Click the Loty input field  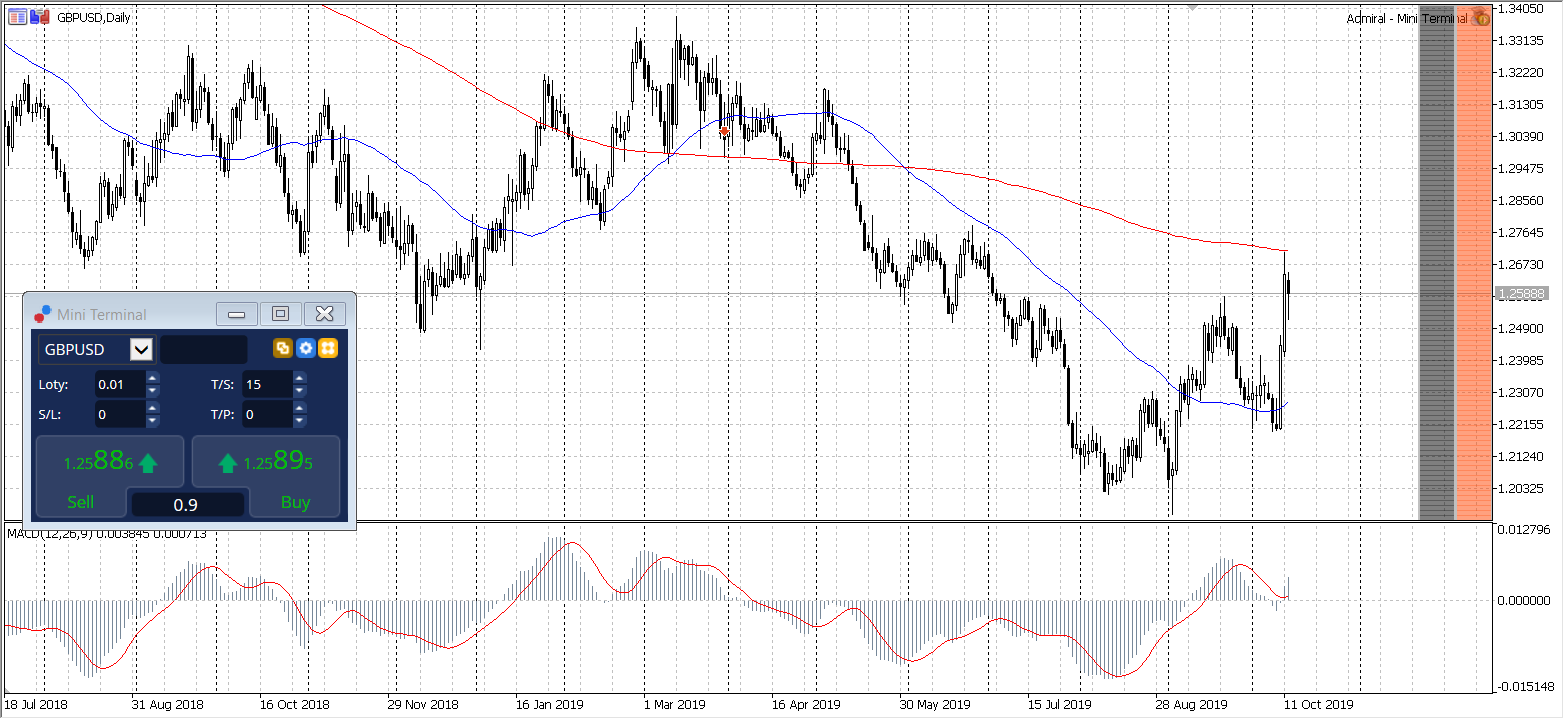coord(120,384)
